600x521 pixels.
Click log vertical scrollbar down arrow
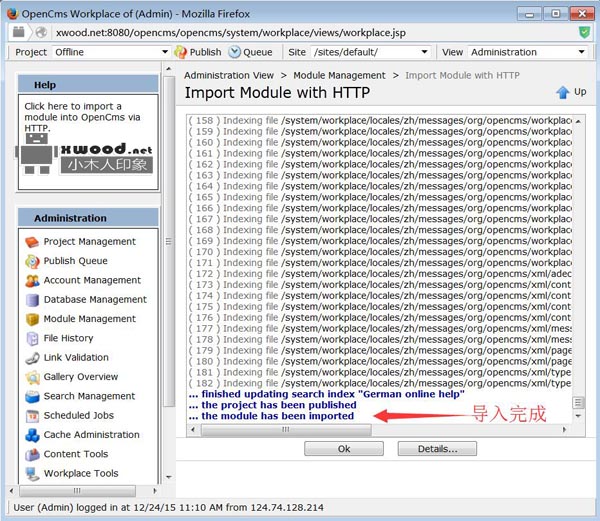578,416
